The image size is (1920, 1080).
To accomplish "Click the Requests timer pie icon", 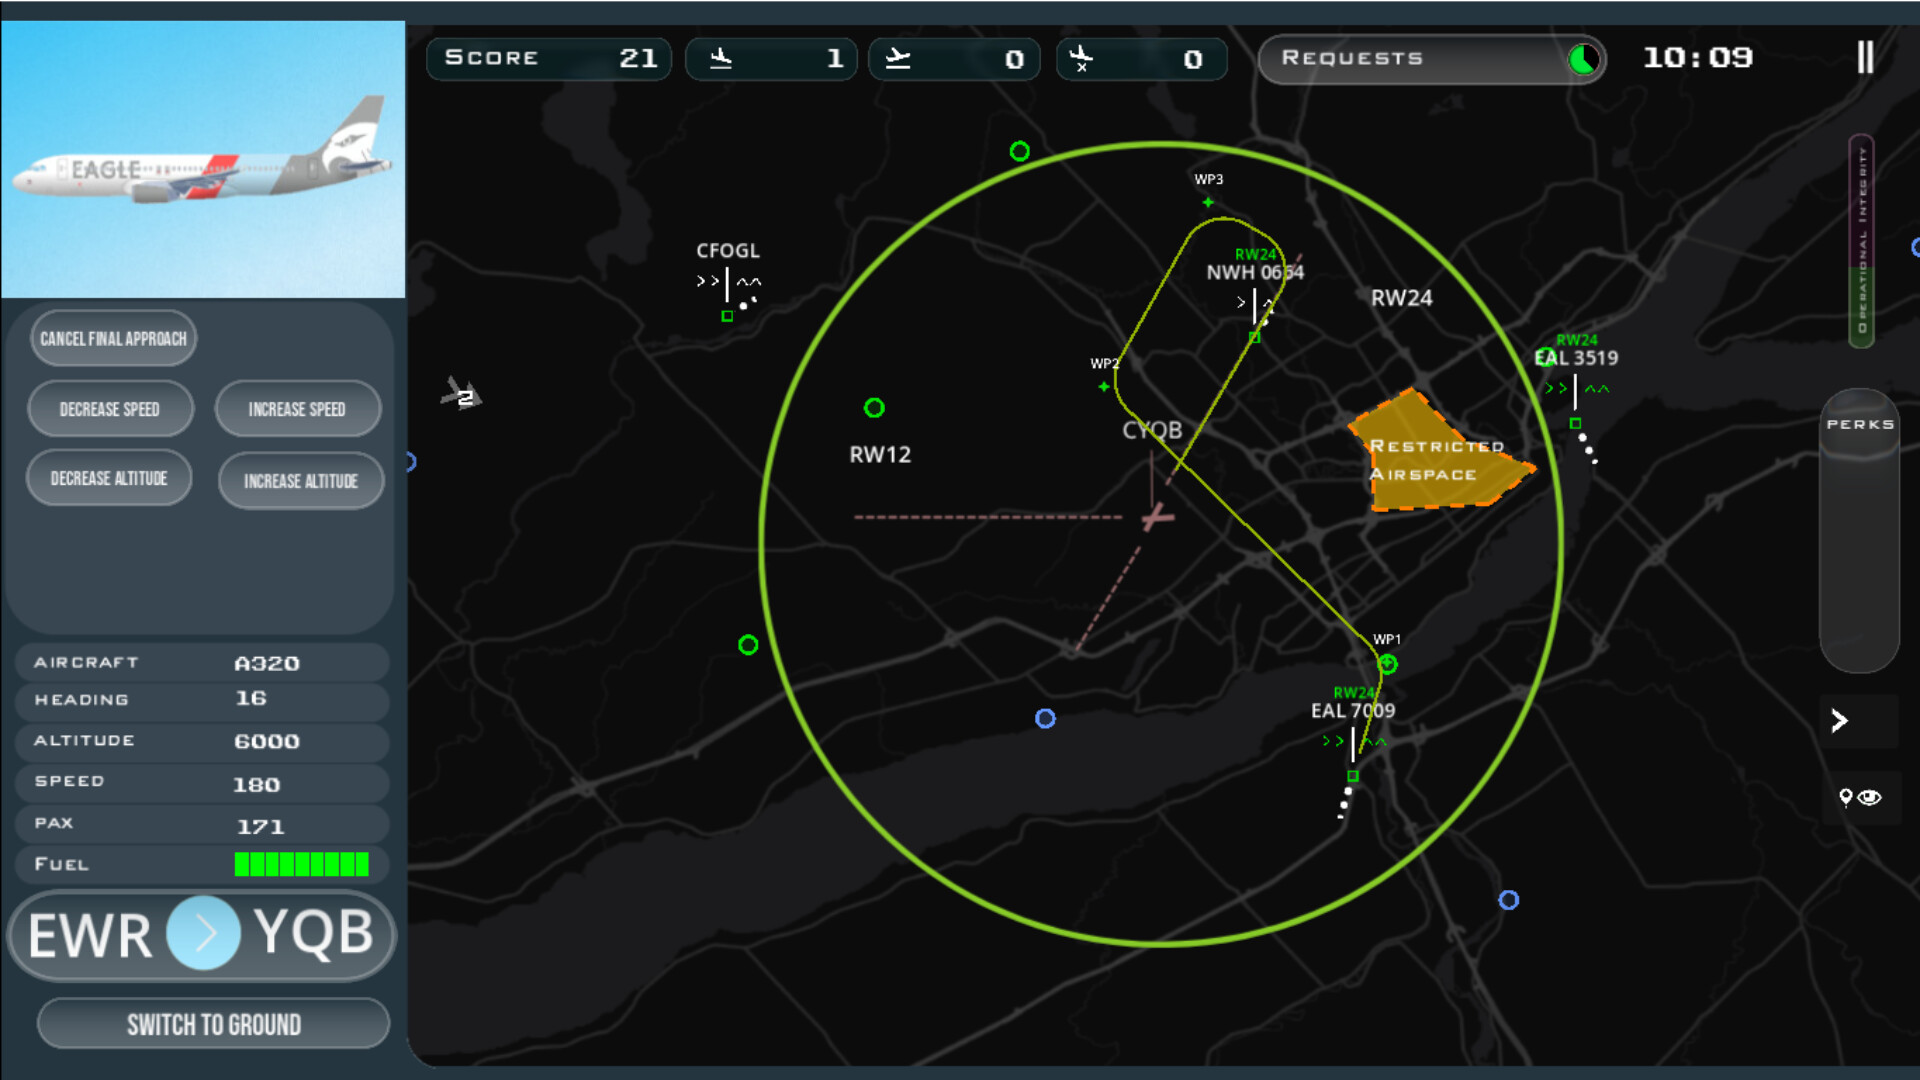I will [x=1583, y=59].
